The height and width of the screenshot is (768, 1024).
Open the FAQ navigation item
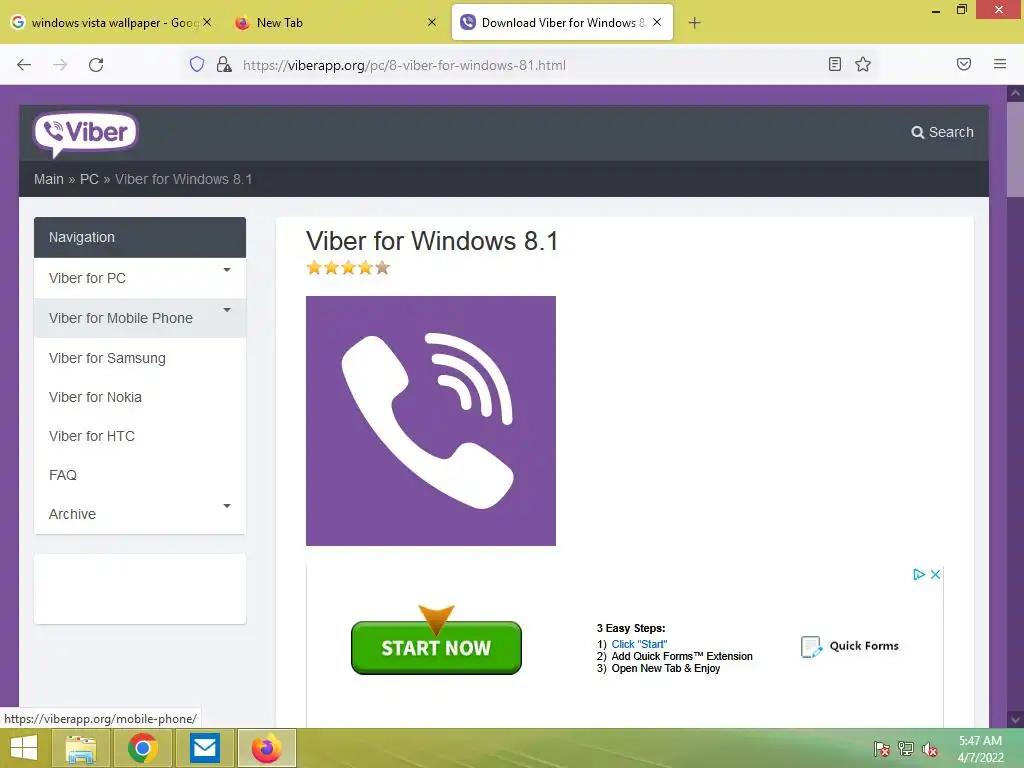point(140,475)
